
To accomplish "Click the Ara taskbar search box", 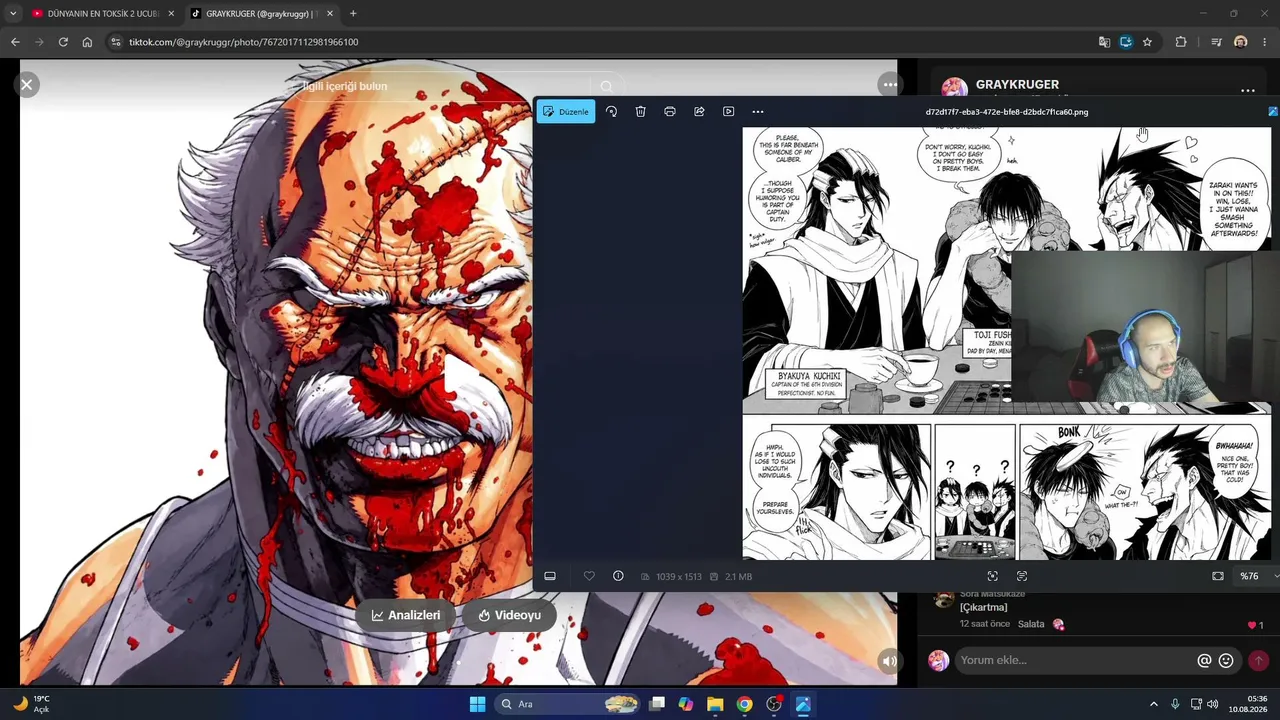I will 568,704.
